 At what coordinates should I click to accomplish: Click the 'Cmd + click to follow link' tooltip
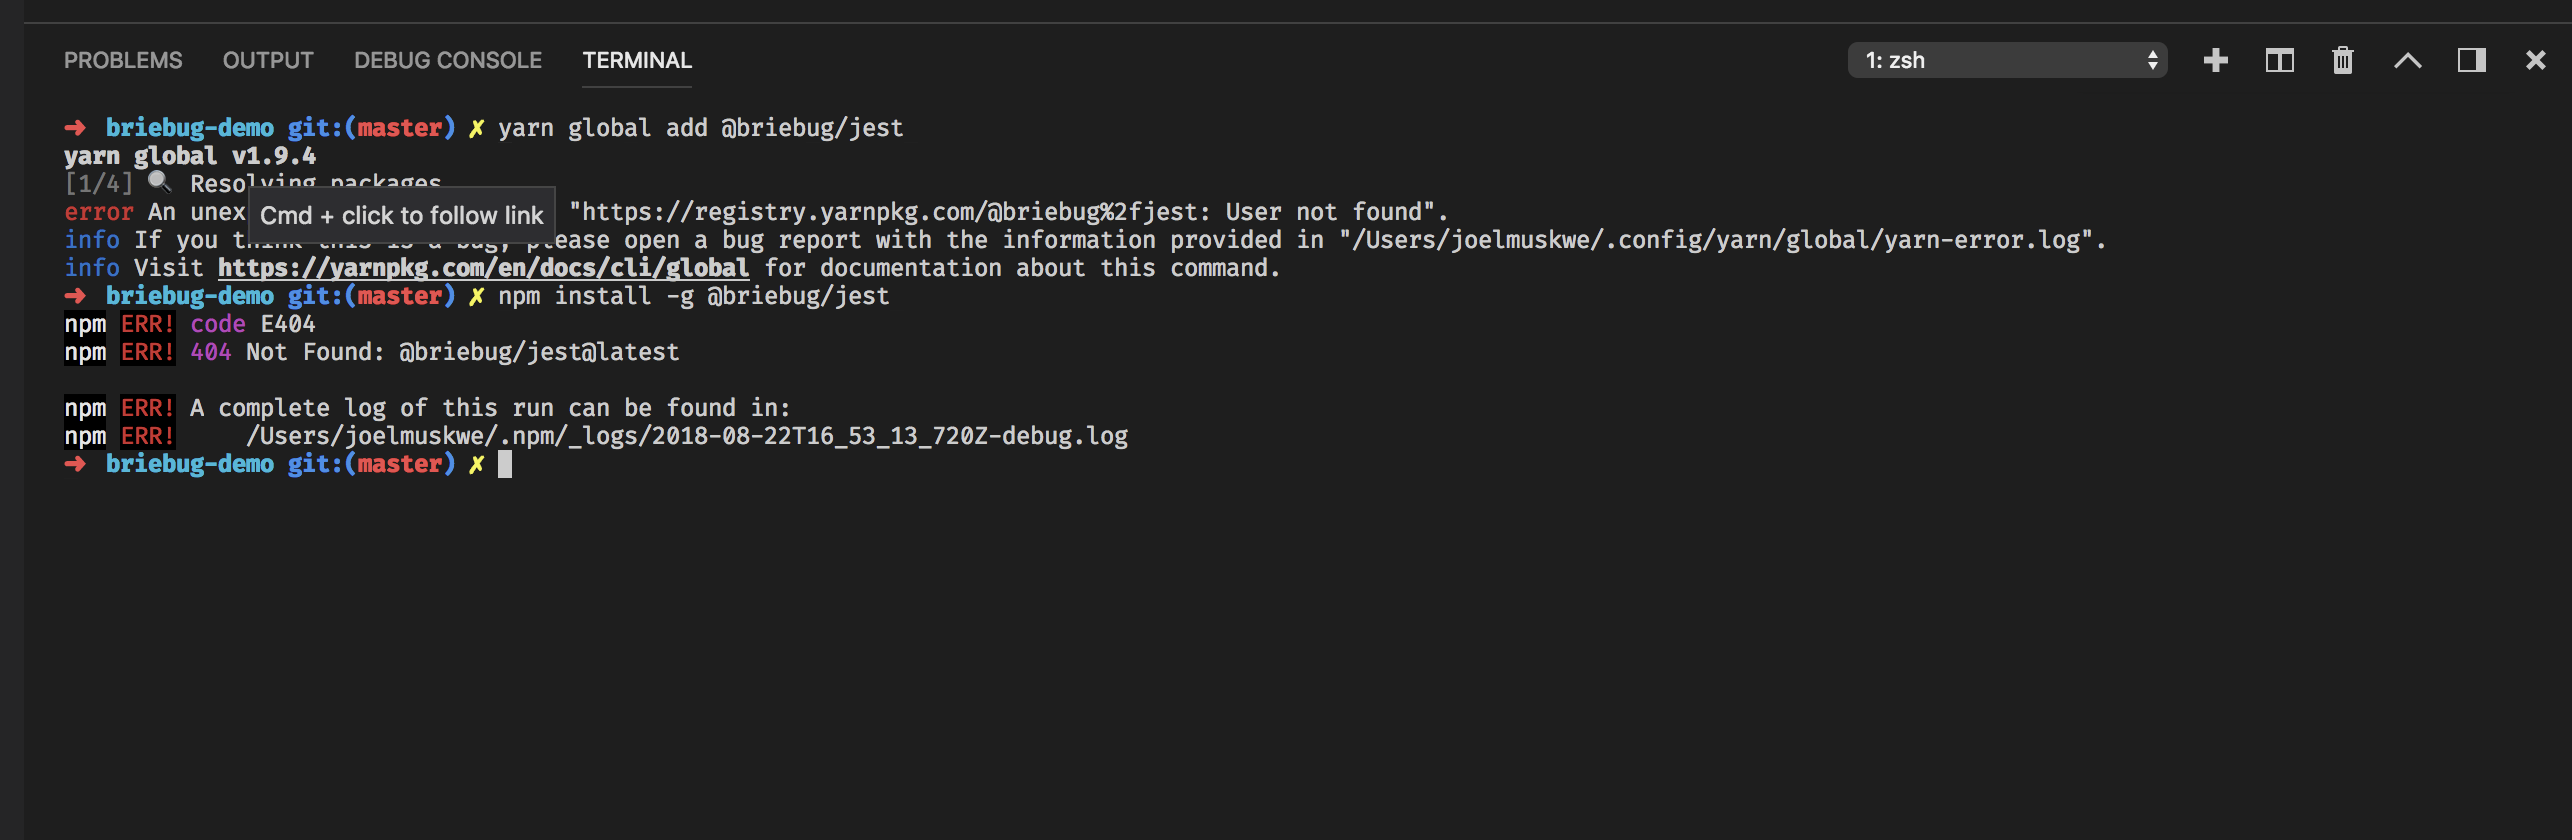click(x=399, y=214)
